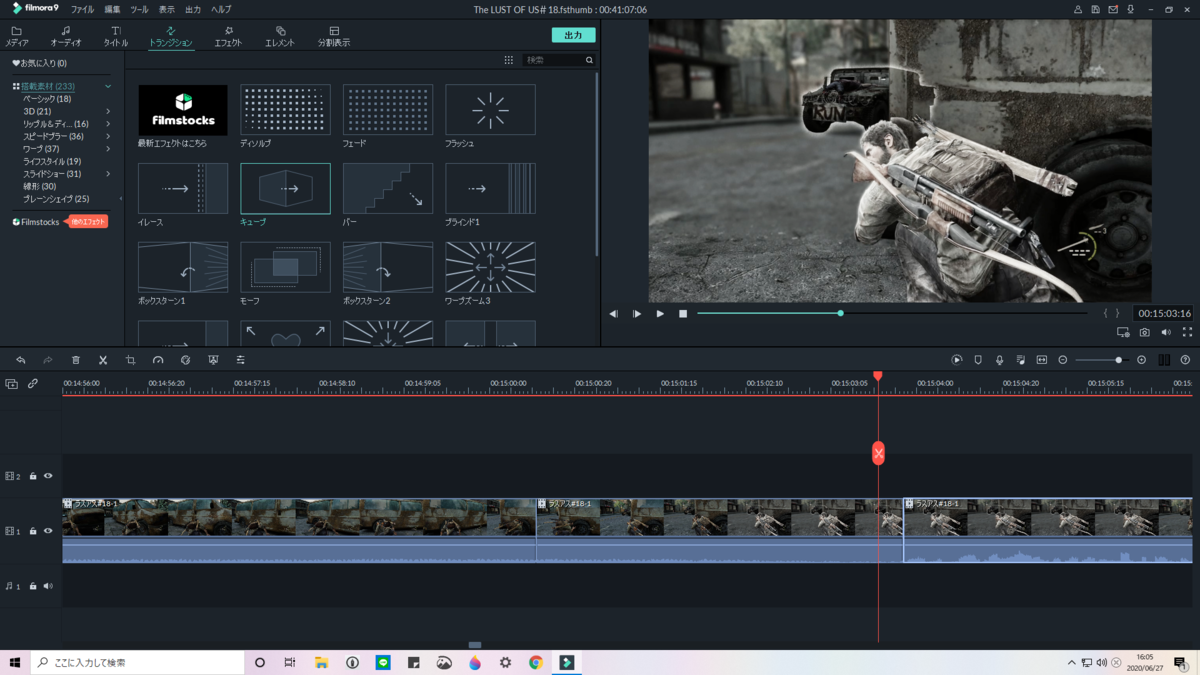Toggle auto ripple link icon

(33, 384)
